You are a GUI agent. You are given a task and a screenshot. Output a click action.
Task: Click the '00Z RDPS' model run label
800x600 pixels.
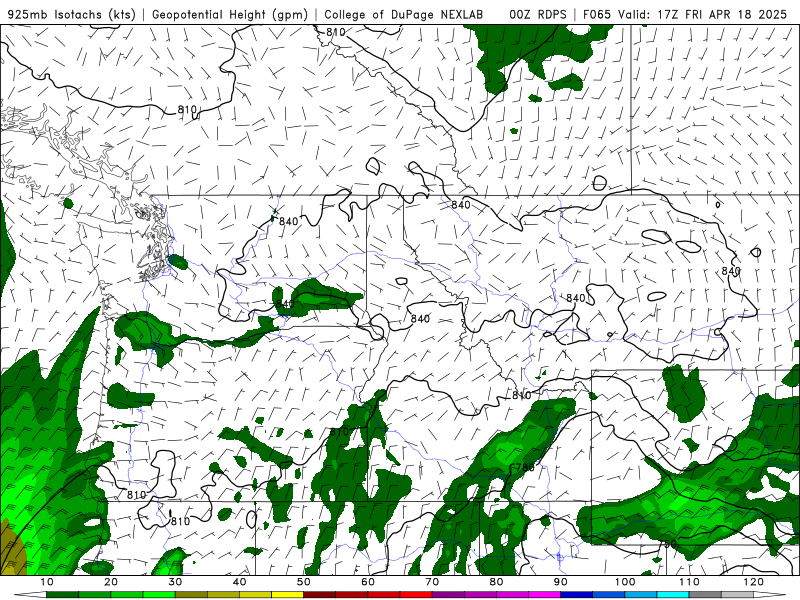(538, 15)
